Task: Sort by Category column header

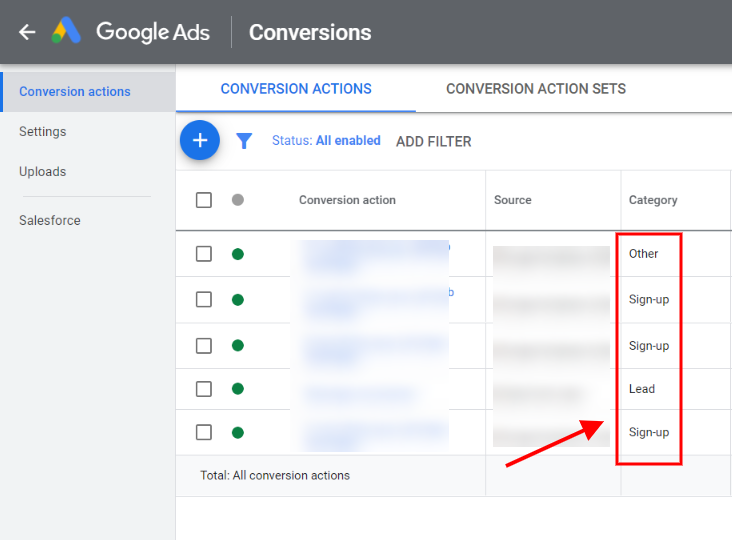Action: click(653, 200)
